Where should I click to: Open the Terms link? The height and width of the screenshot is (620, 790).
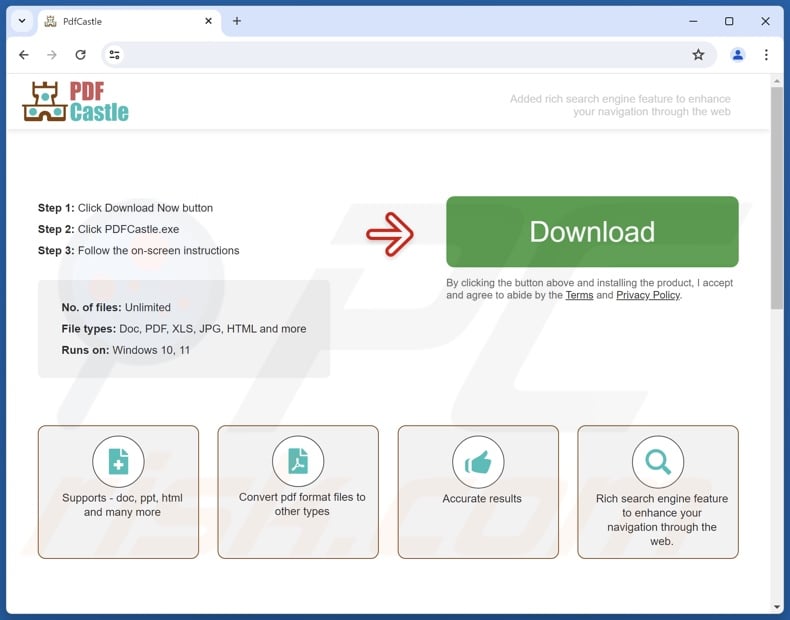(579, 295)
